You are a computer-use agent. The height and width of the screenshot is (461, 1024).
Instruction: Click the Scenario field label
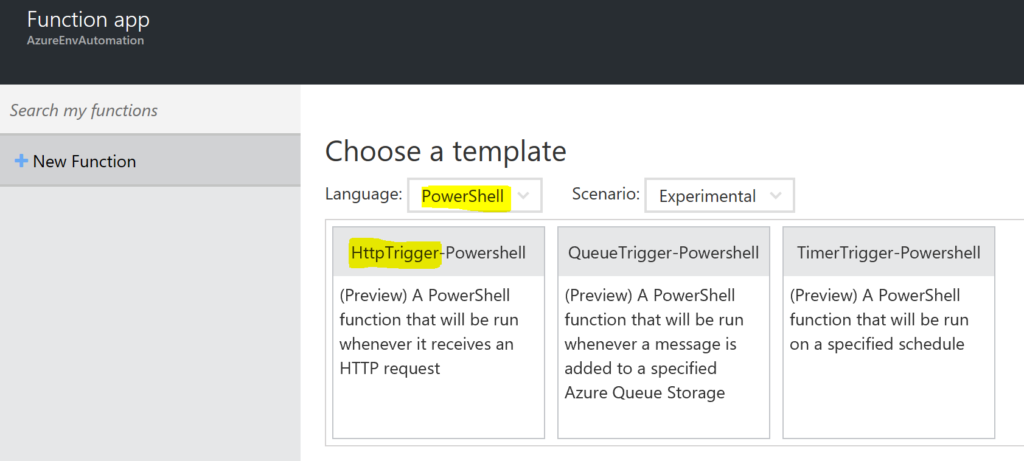pyautogui.click(x=605, y=194)
